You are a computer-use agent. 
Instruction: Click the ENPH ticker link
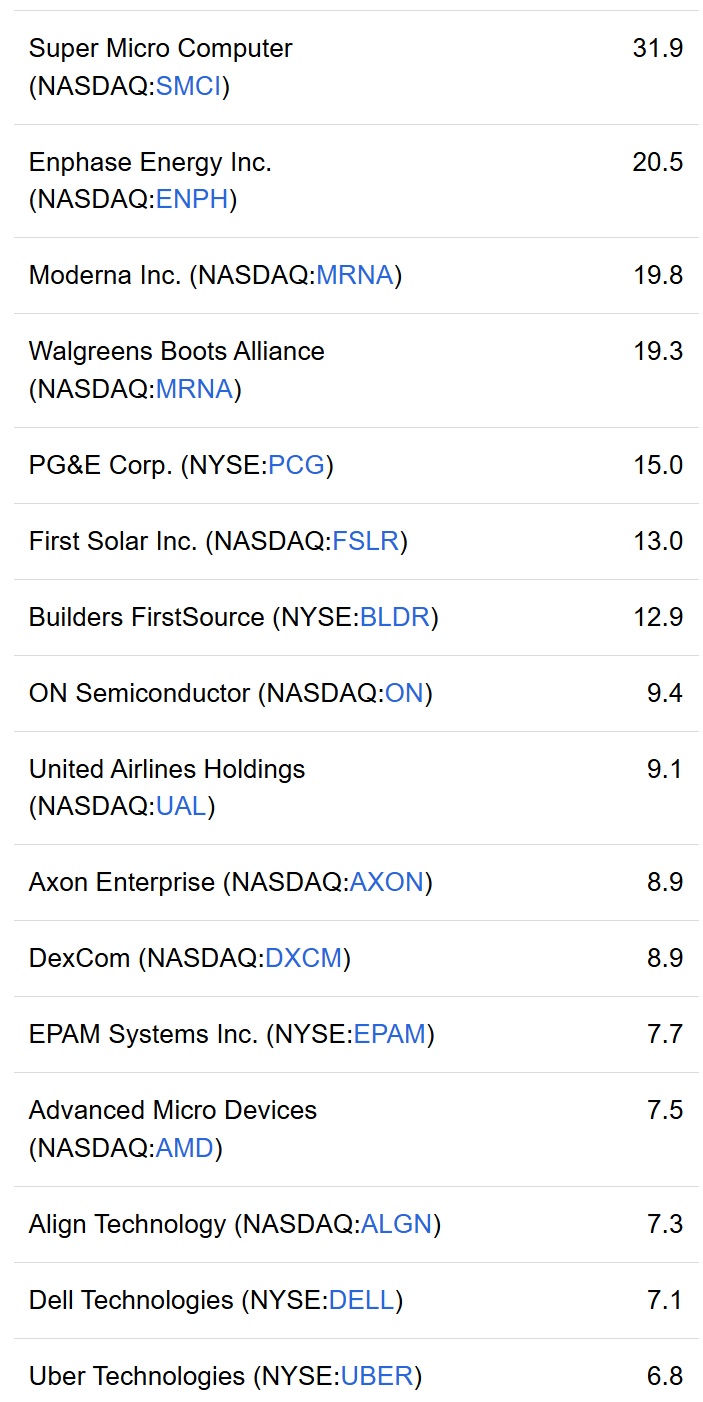[193, 200]
